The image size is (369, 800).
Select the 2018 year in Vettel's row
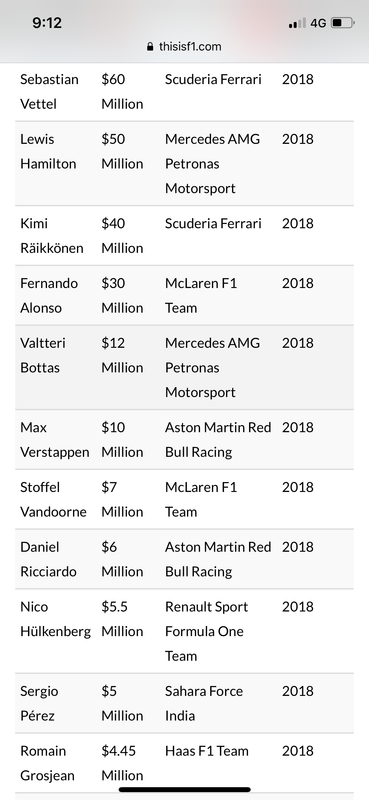[x=298, y=80]
